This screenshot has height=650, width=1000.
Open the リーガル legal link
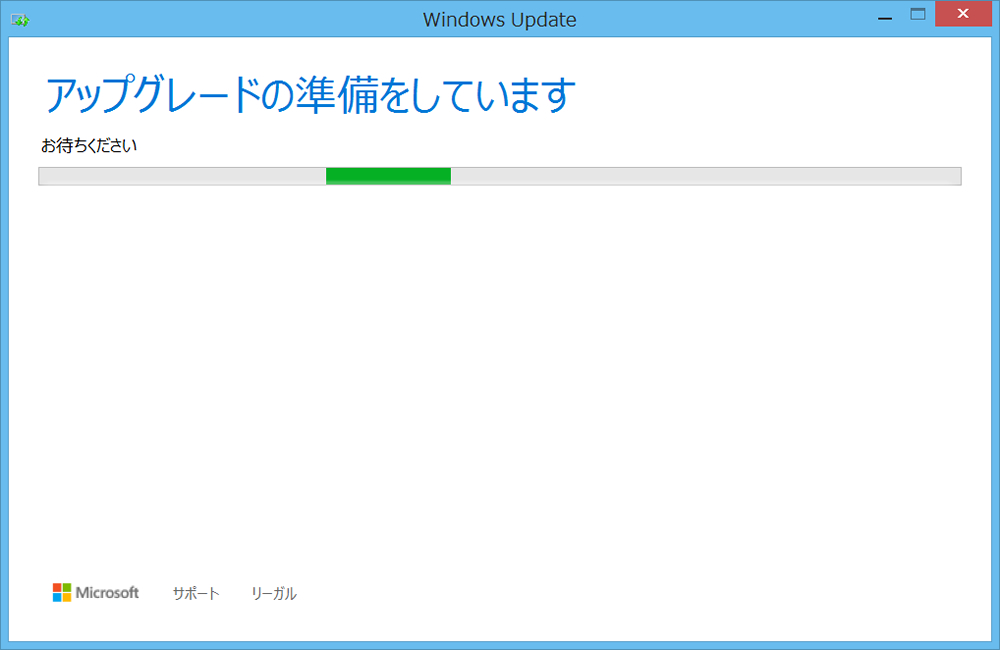click(x=274, y=593)
